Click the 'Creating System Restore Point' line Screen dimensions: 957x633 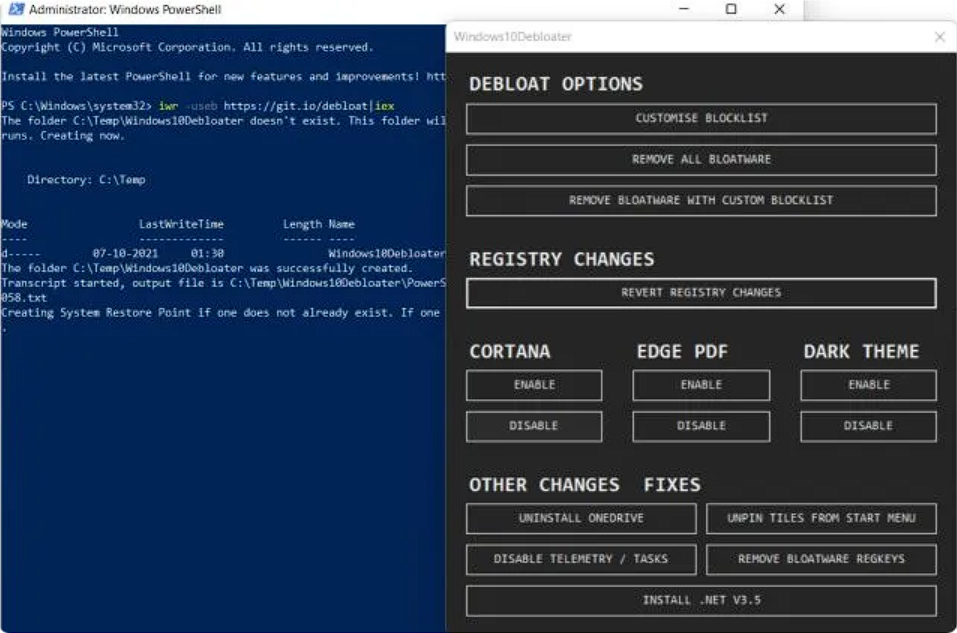click(x=221, y=313)
